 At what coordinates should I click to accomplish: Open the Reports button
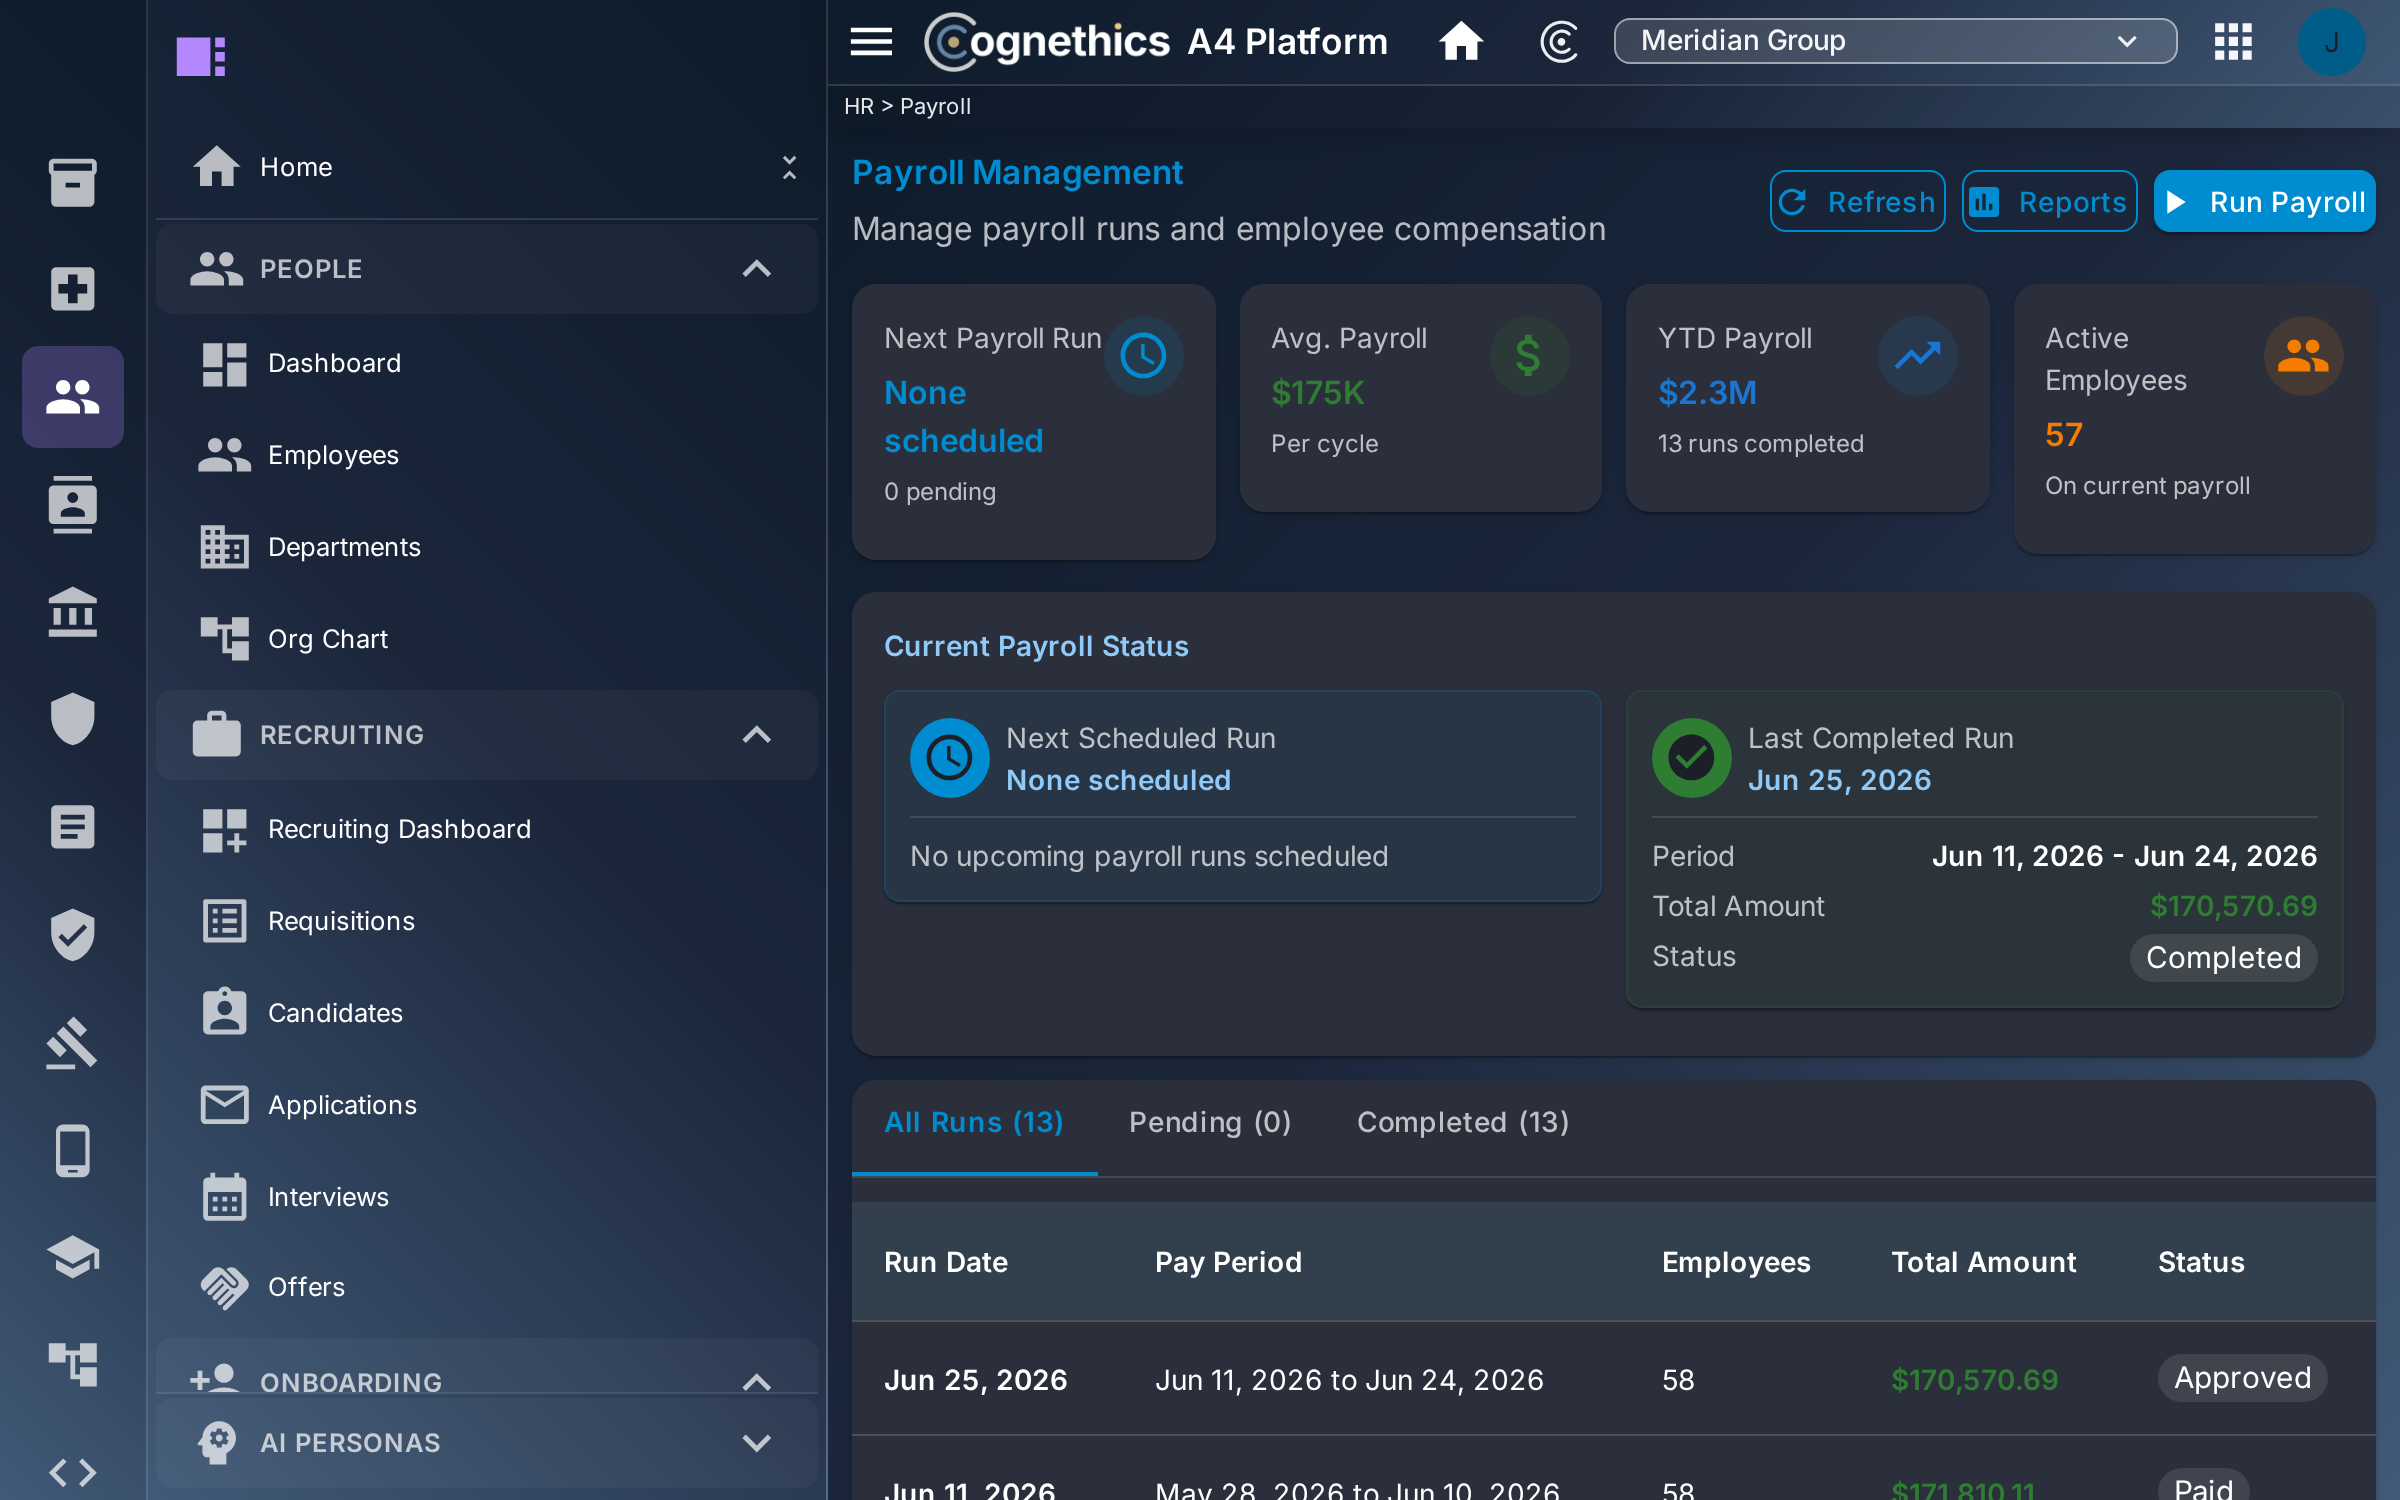pos(2049,201)
